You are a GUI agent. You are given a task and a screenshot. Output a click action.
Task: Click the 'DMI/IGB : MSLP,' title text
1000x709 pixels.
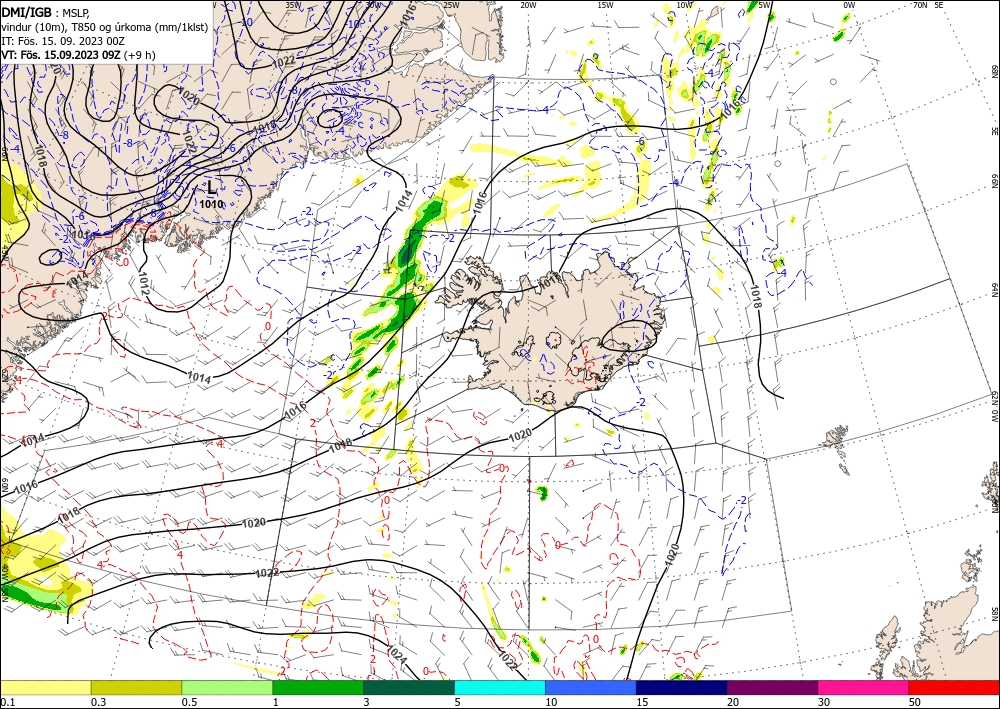45,11
